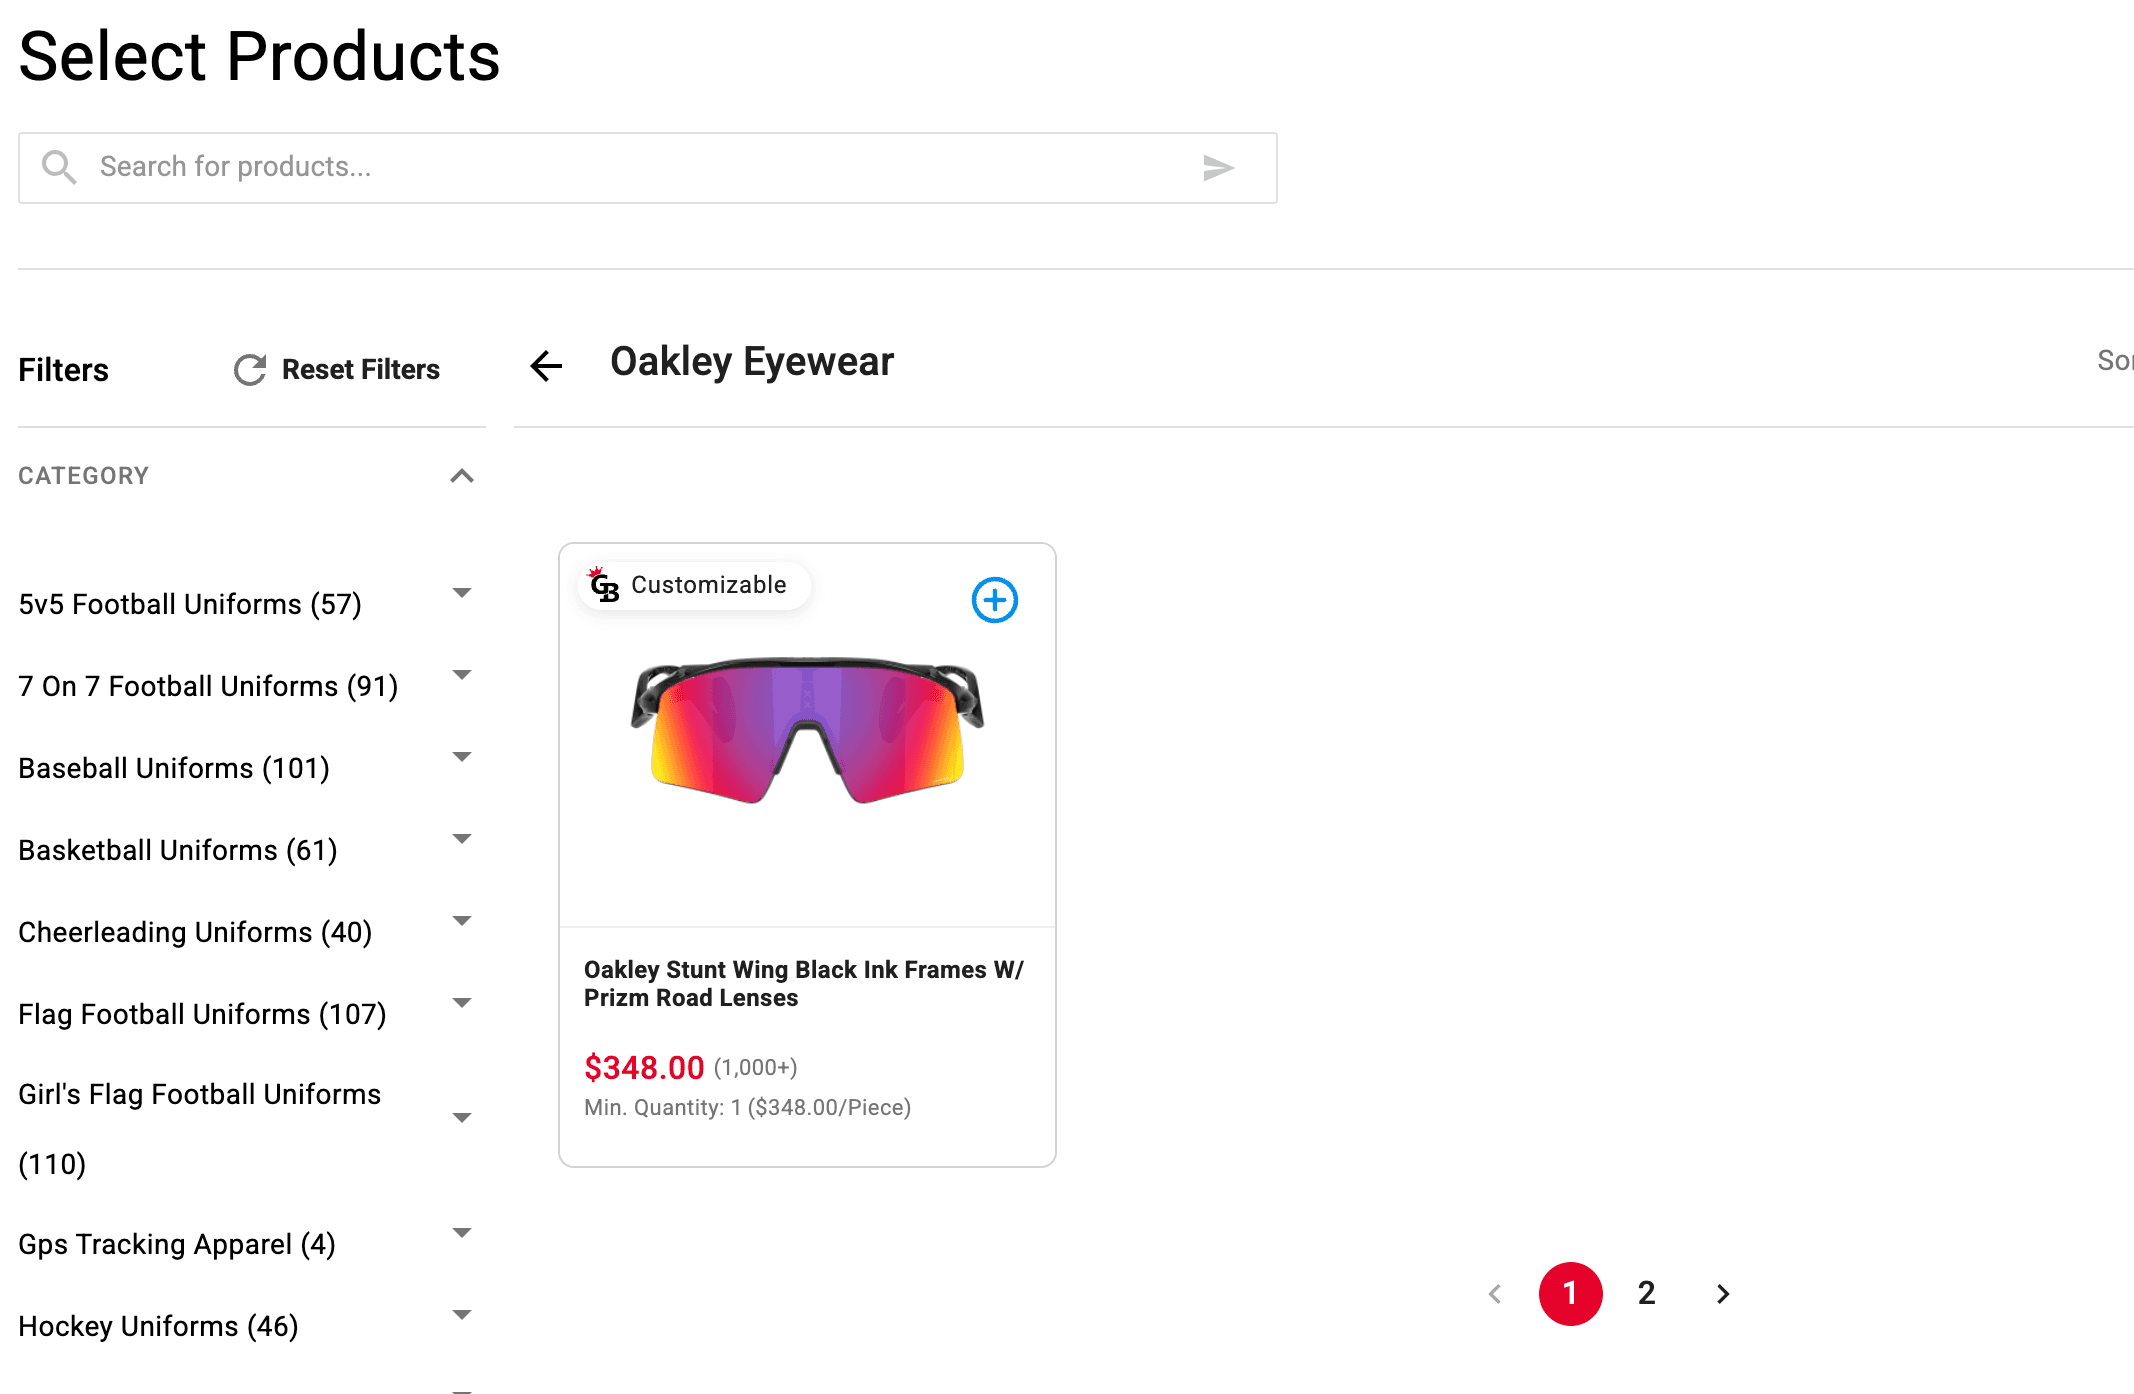Click the Search for products field

pos(640,167)
